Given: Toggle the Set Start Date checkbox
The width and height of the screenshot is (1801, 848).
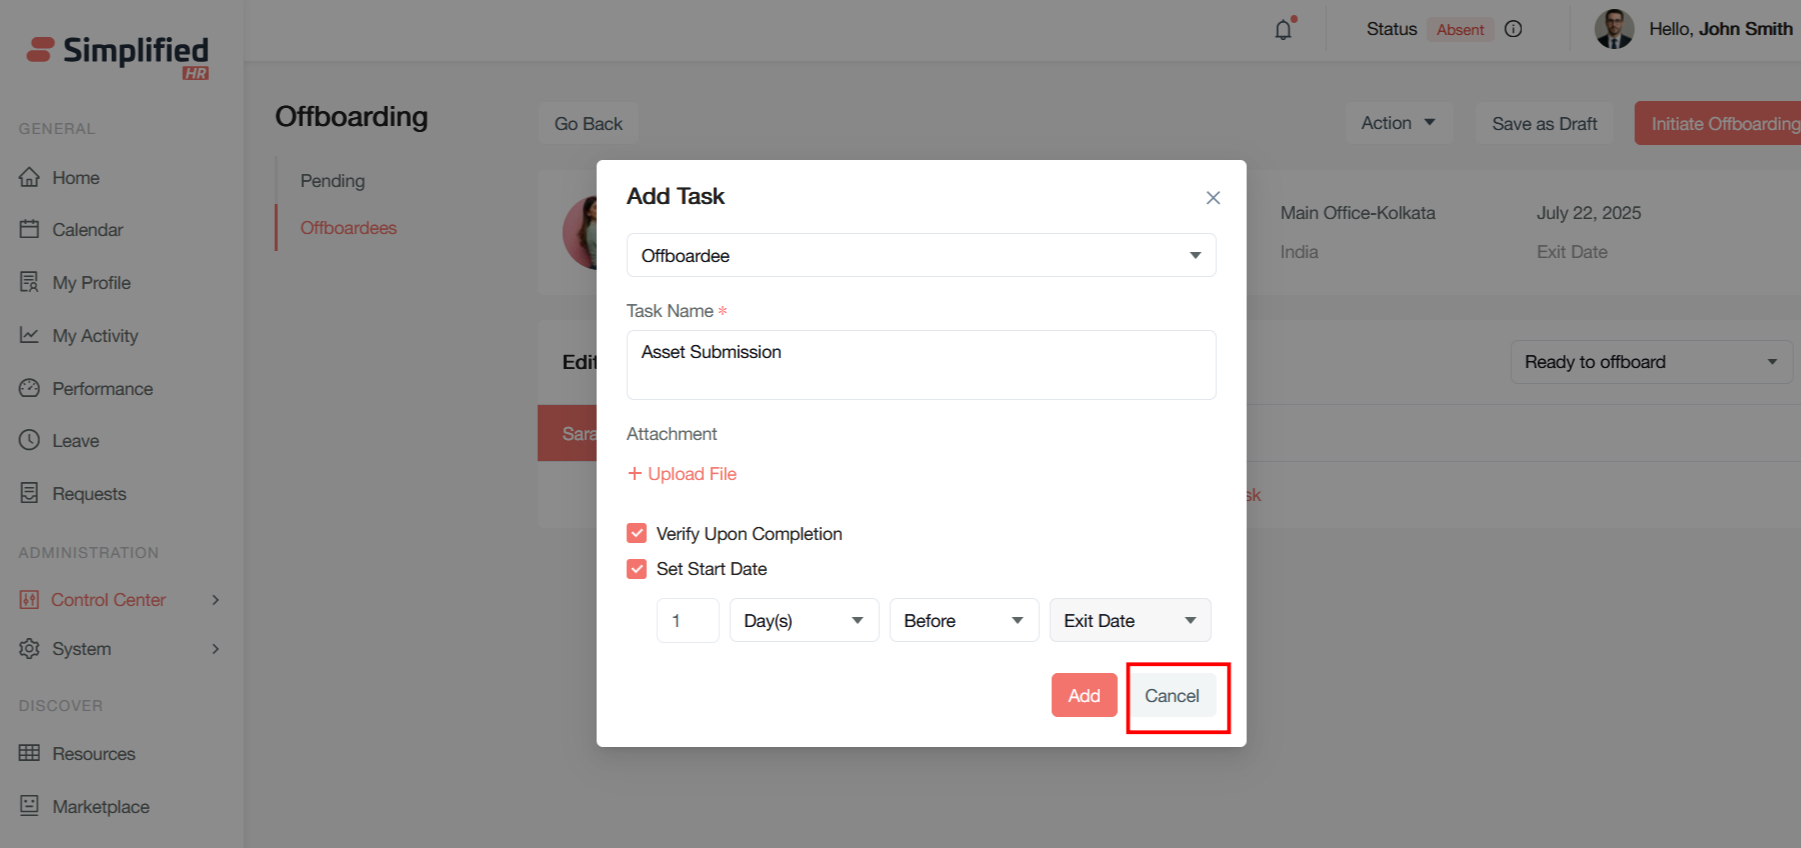Looking at the screenshot, I should 637,569.
